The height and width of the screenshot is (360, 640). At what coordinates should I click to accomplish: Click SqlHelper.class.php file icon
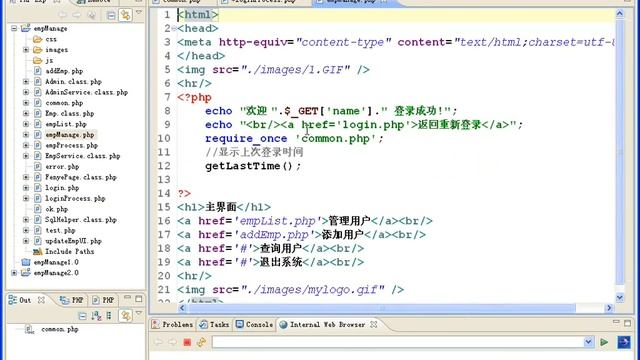[x=38, y=220]
